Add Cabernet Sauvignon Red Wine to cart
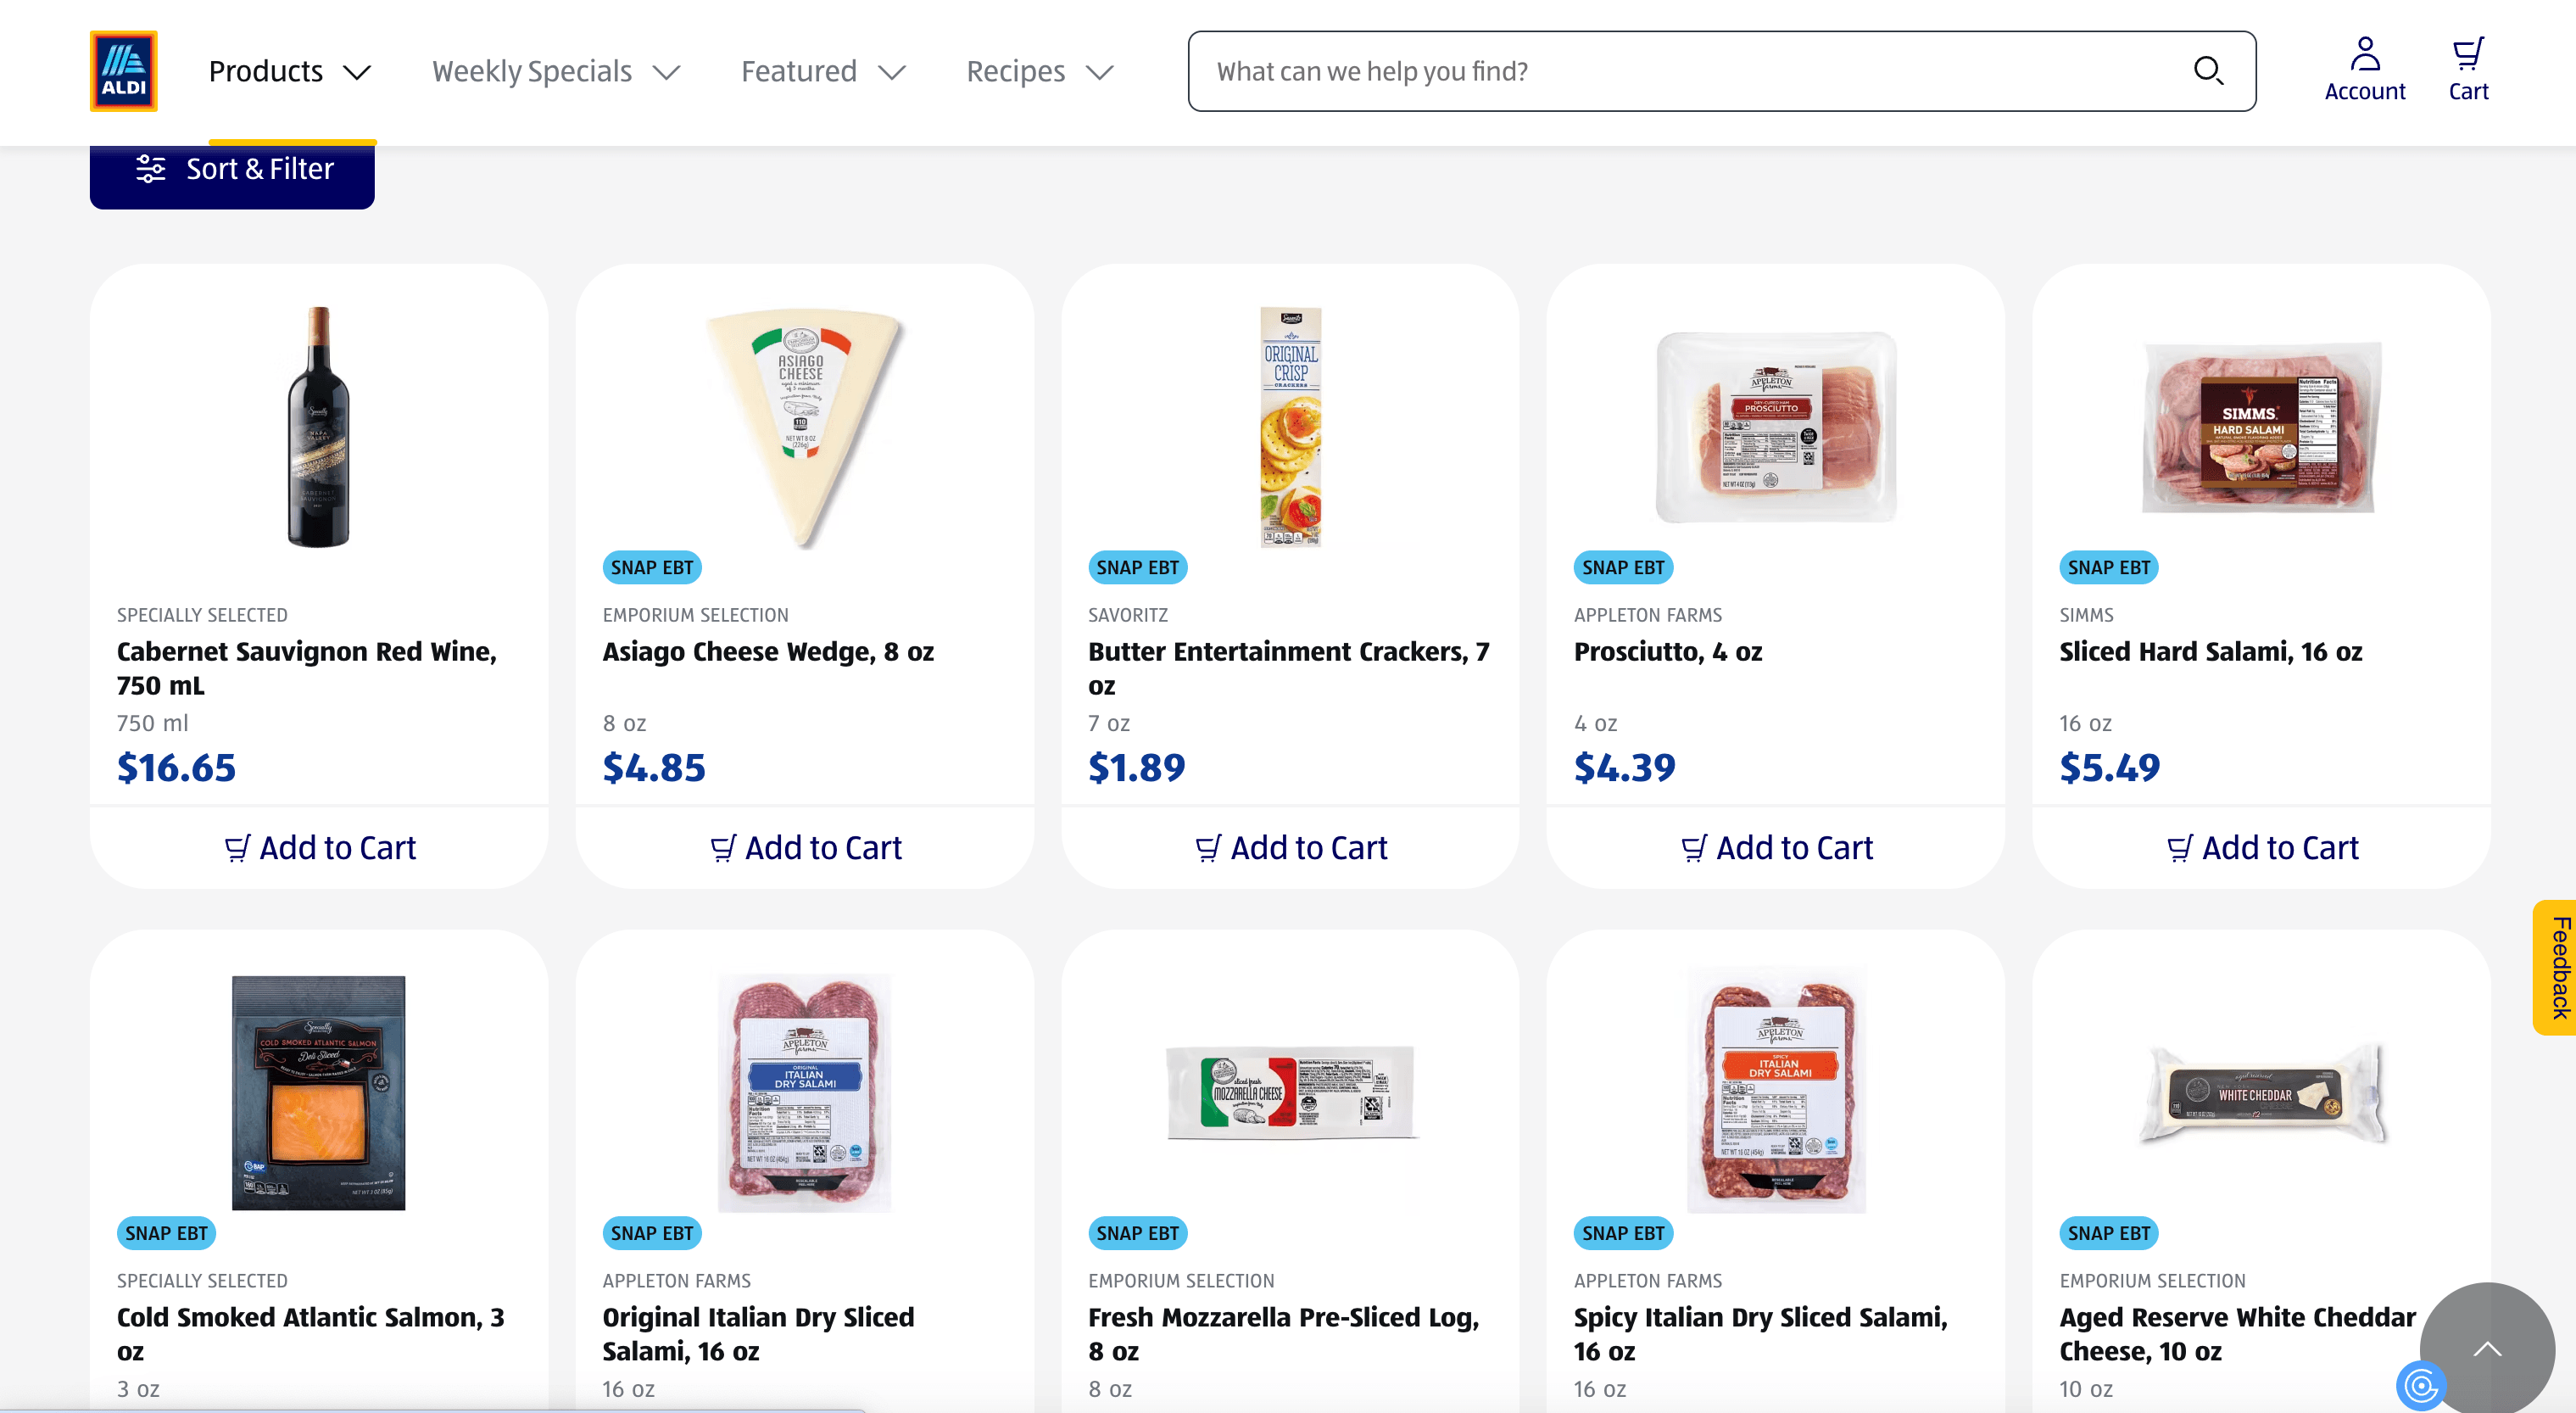The height and width of the screenshot is (1413, 2576). [319, 847]
